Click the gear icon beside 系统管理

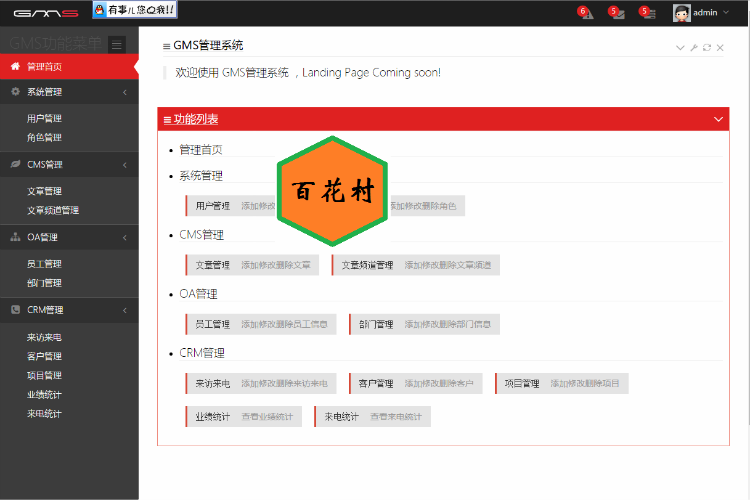pyautogui.click(x=15, y=91)
